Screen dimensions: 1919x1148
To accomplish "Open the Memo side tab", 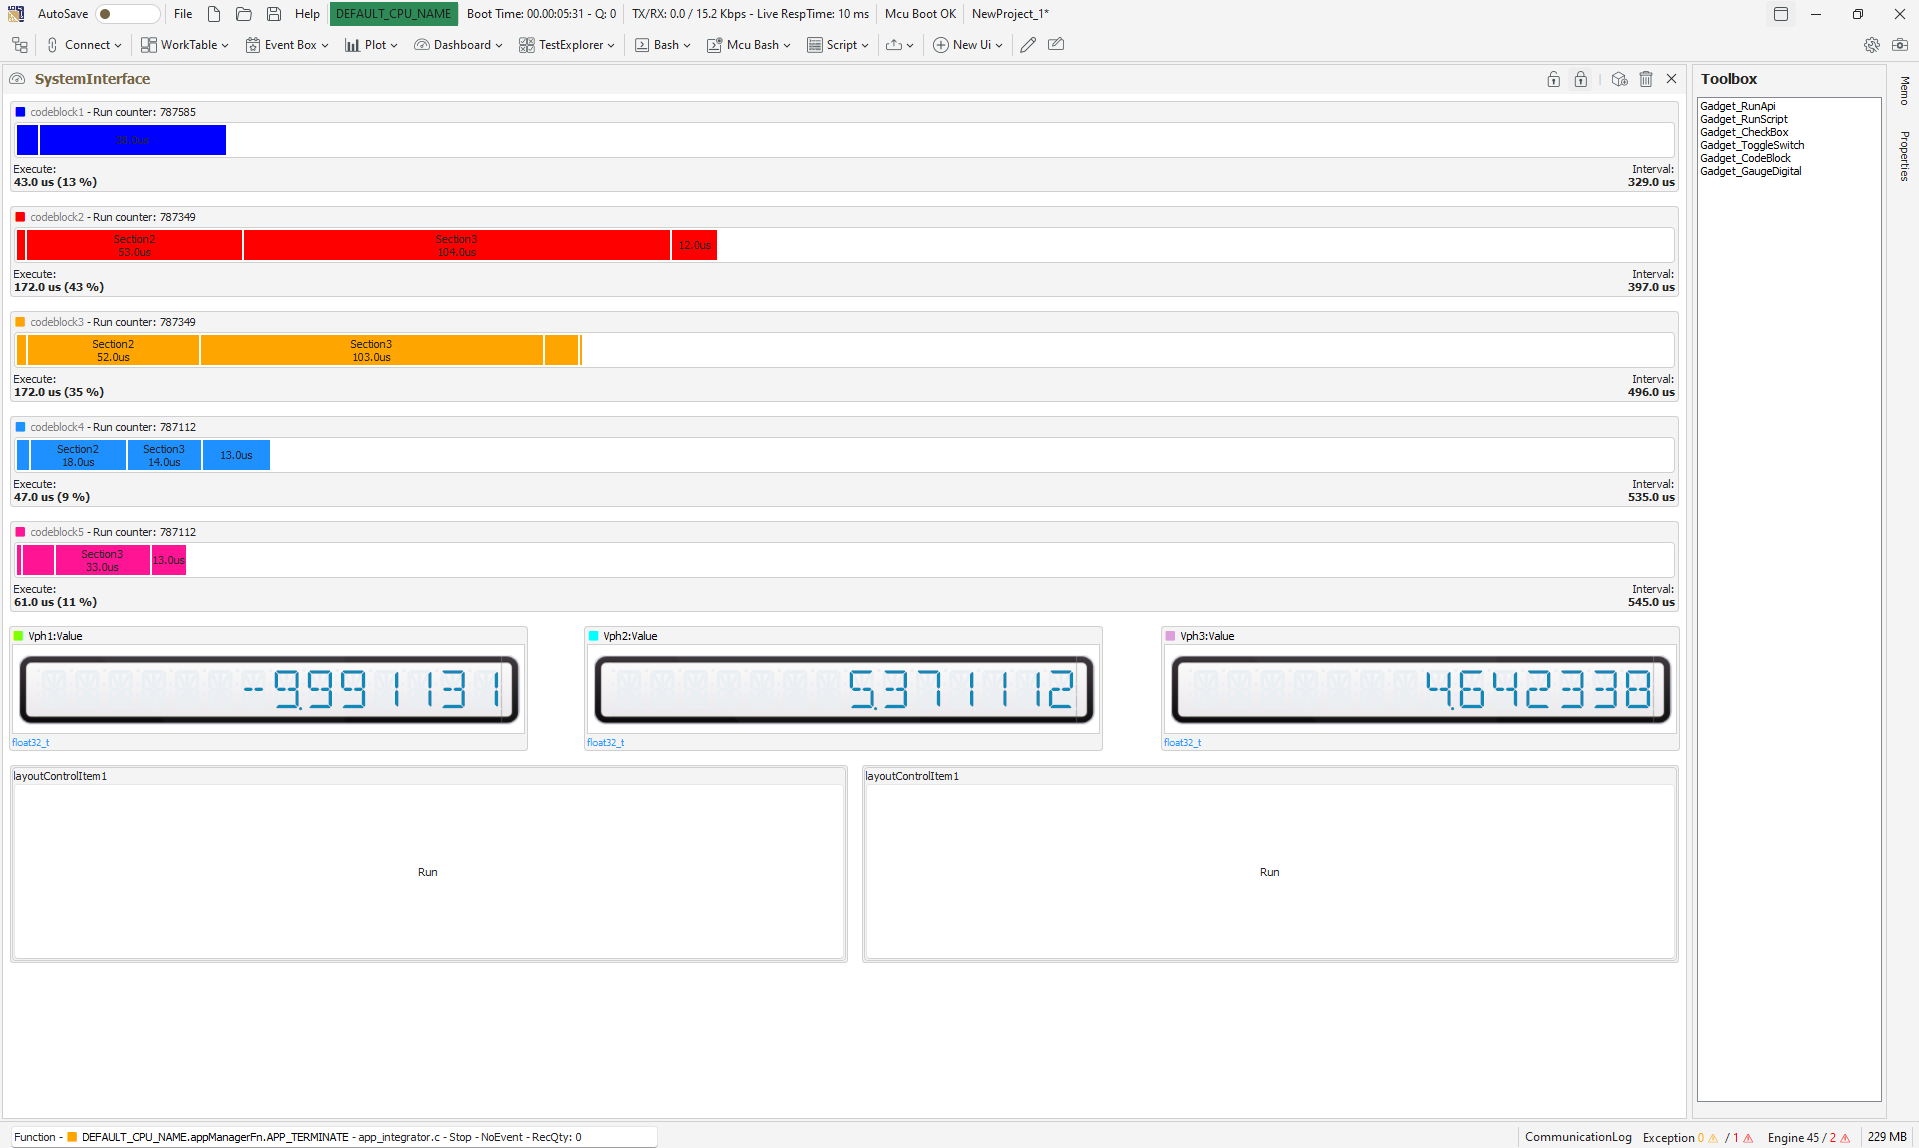I will pos(1904,91).
